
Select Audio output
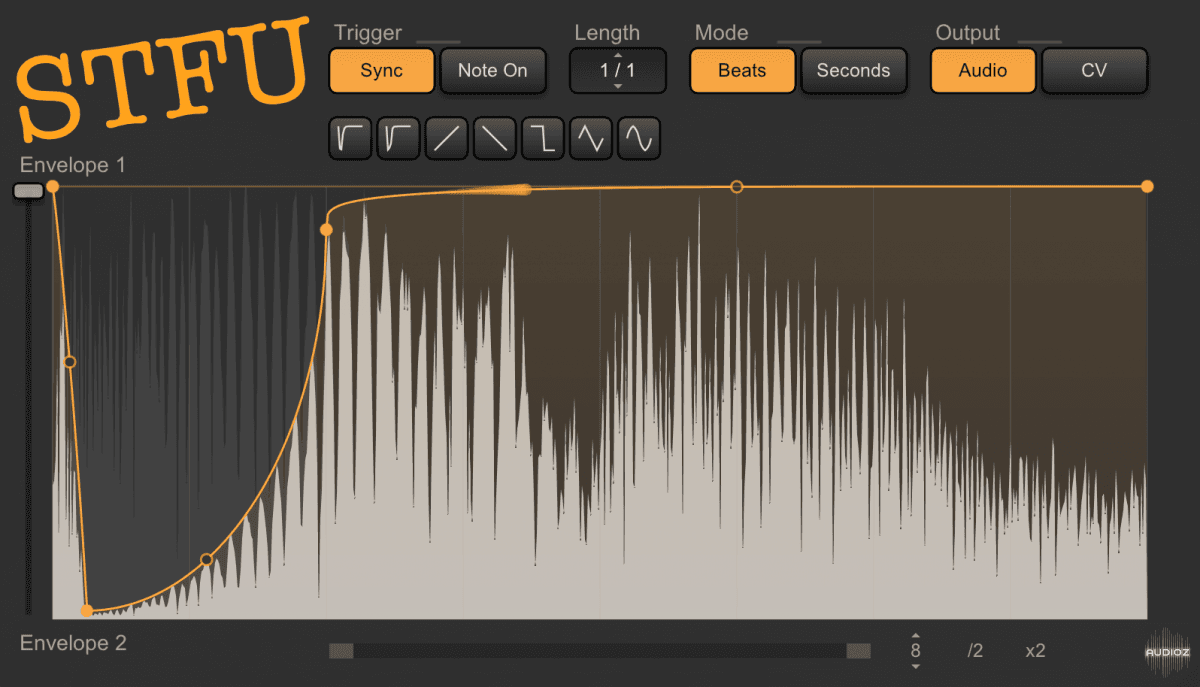(983, 71)
